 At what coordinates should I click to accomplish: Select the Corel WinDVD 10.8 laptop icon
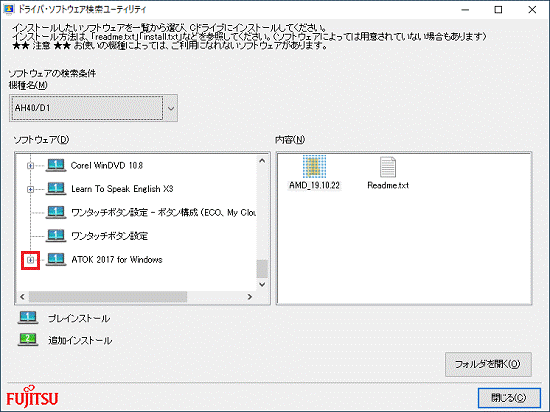pos(56,165)
